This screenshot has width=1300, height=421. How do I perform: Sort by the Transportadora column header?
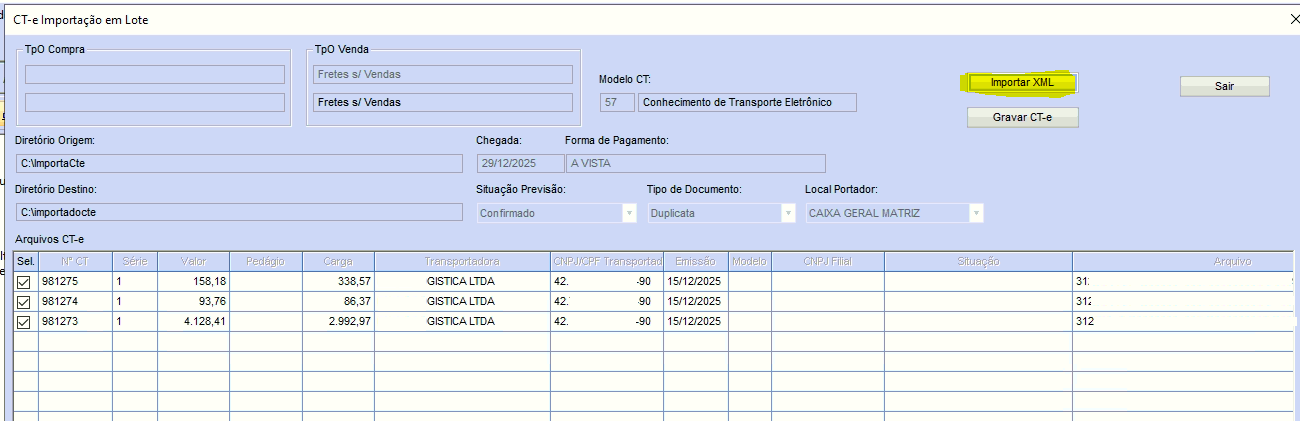pos(461,261)
